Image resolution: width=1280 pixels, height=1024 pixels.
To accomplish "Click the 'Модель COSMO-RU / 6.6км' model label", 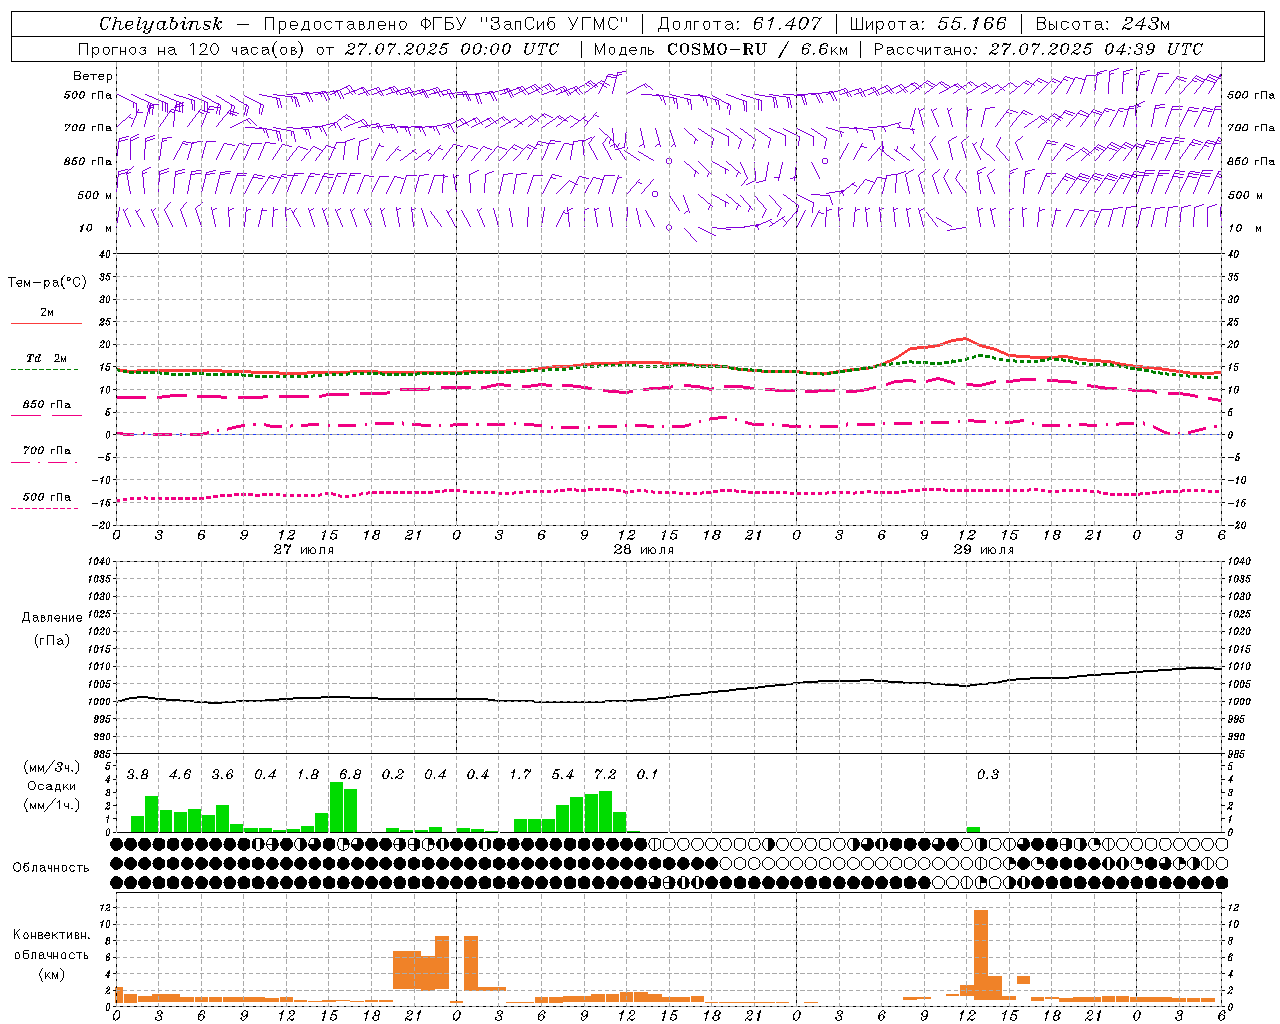I will [x=721, y=49].
